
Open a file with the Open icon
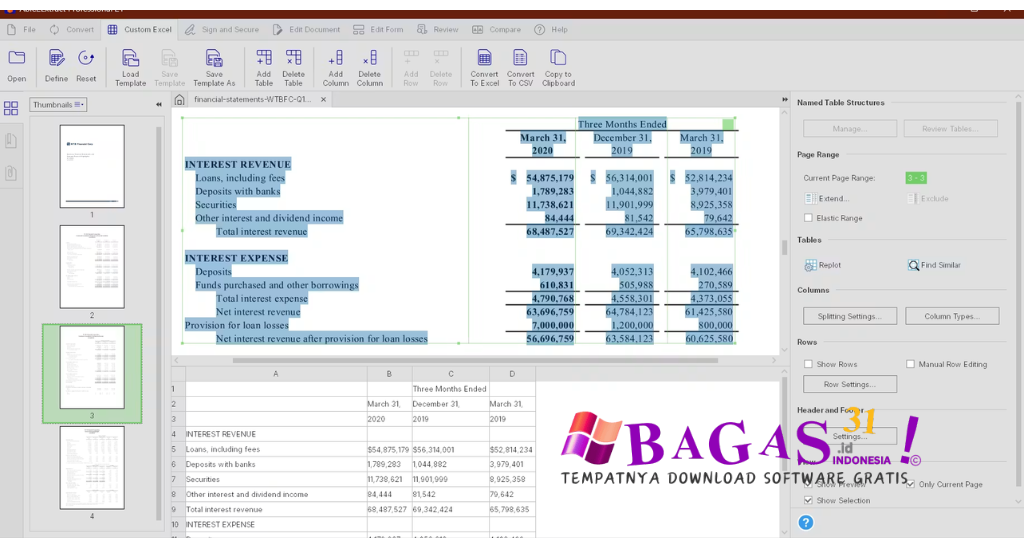point(16,65)
